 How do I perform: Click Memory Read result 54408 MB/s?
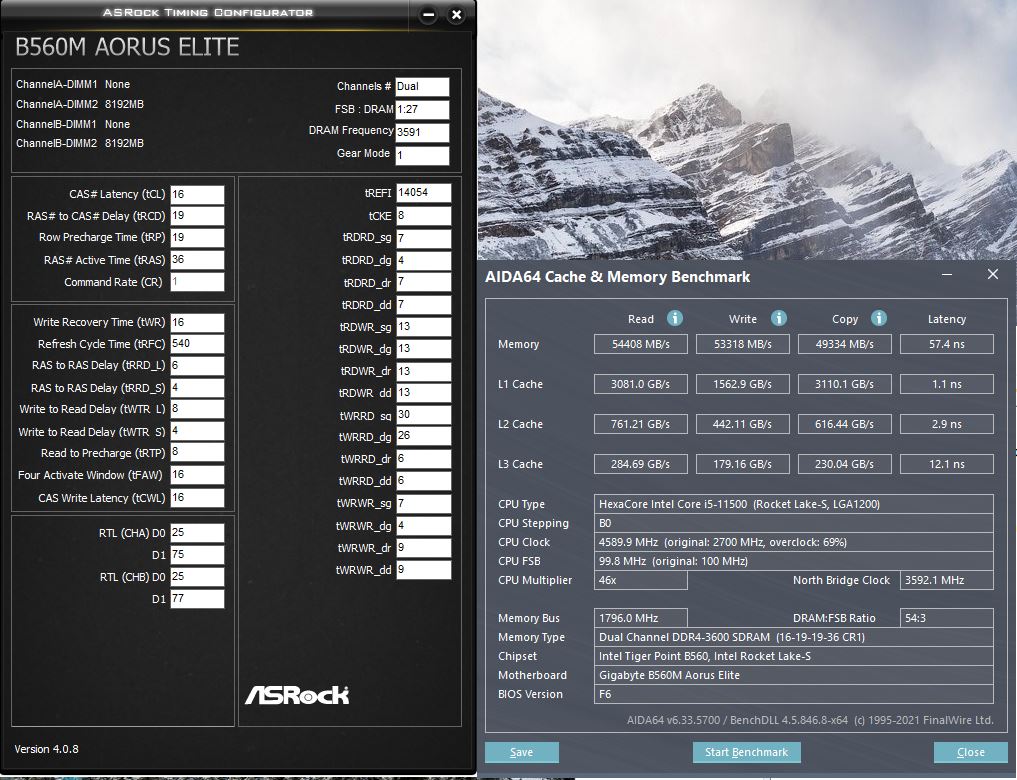(x=641, y=344)
